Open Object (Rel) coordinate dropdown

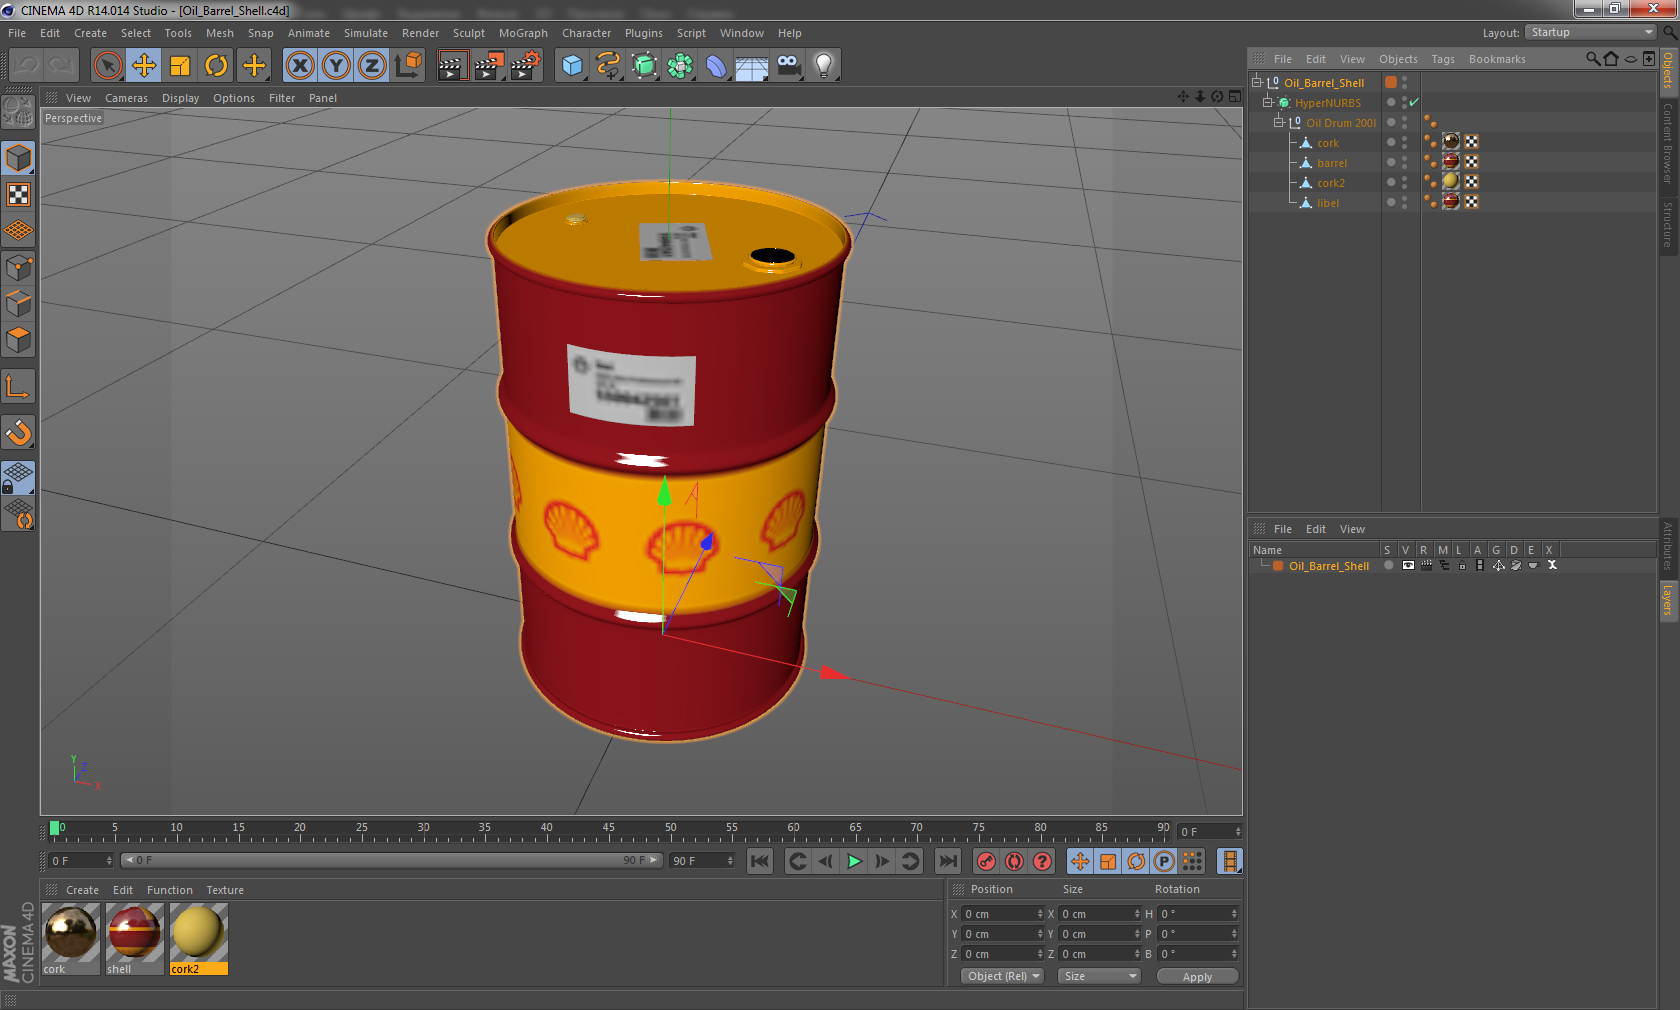(1003, 976)
